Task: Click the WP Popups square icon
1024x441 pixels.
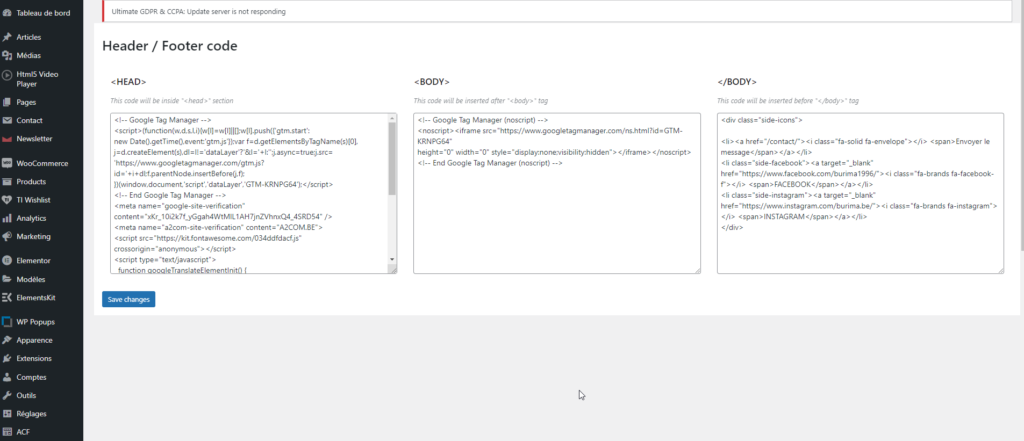Action: [x=7, y=322]
